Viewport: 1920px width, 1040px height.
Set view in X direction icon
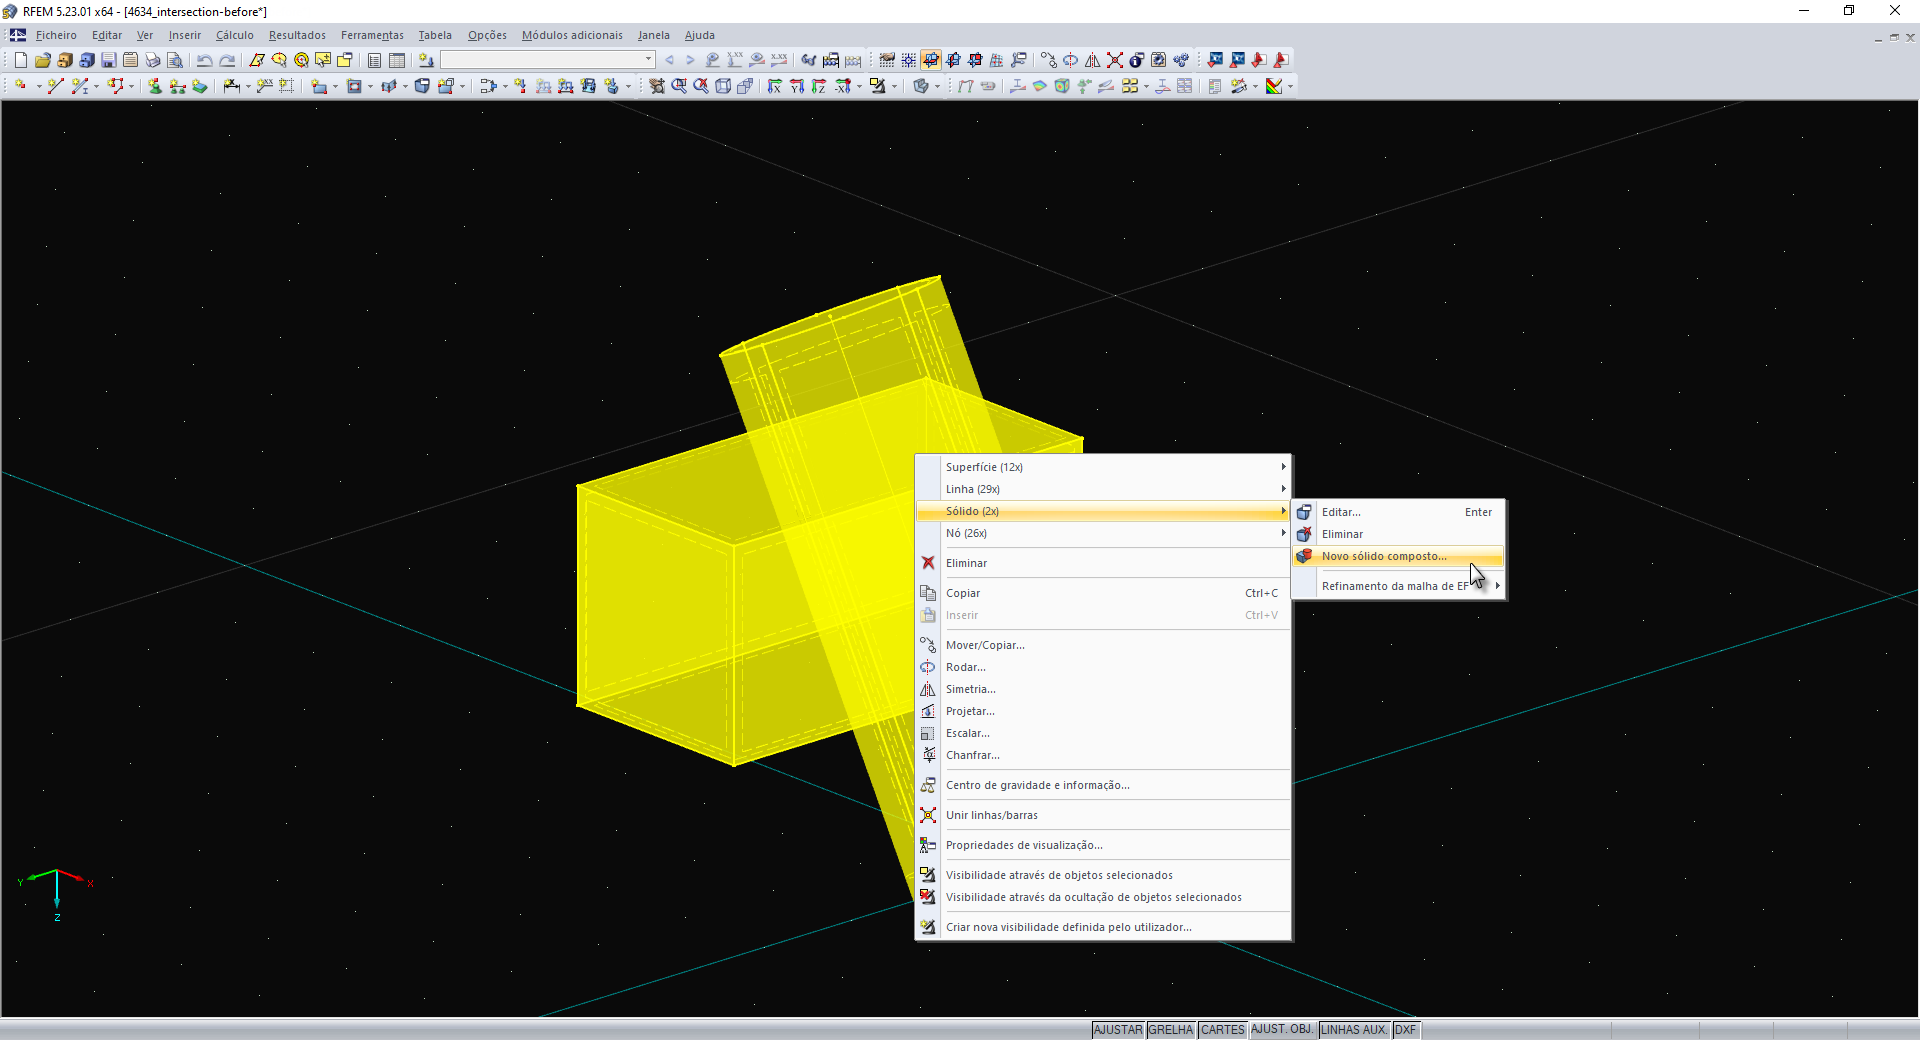pos(774,87)
